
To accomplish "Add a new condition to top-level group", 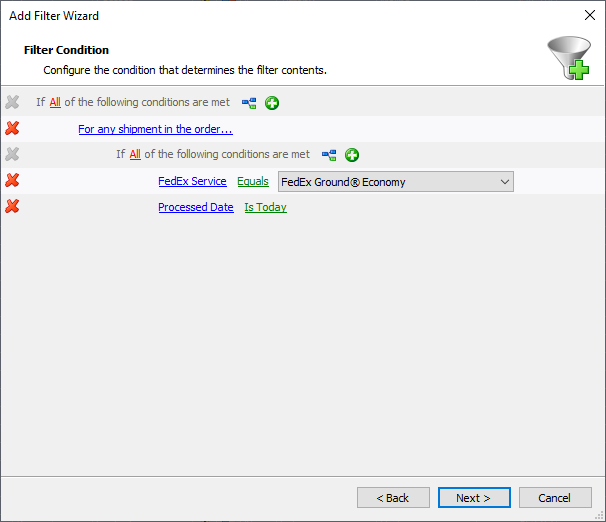I will (x=272, y=103).
